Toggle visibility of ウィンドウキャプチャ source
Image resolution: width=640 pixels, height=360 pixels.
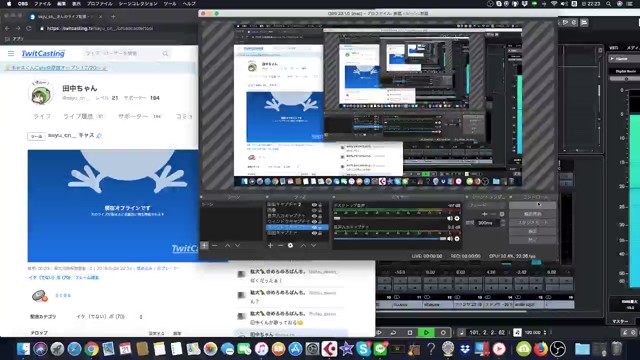pos(314,221)
